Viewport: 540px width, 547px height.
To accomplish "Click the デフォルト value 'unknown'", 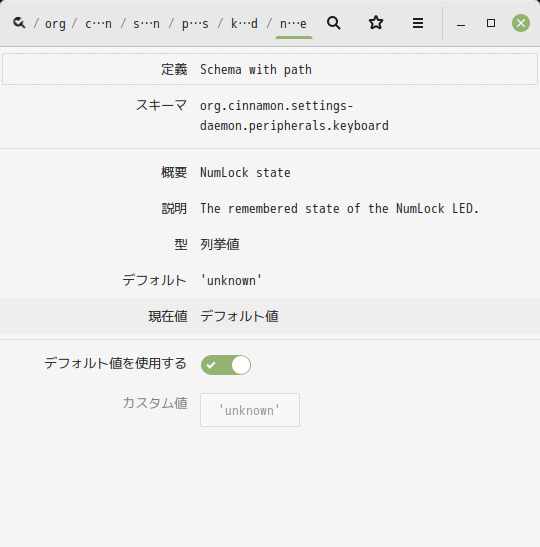I will tap(231, 280).
